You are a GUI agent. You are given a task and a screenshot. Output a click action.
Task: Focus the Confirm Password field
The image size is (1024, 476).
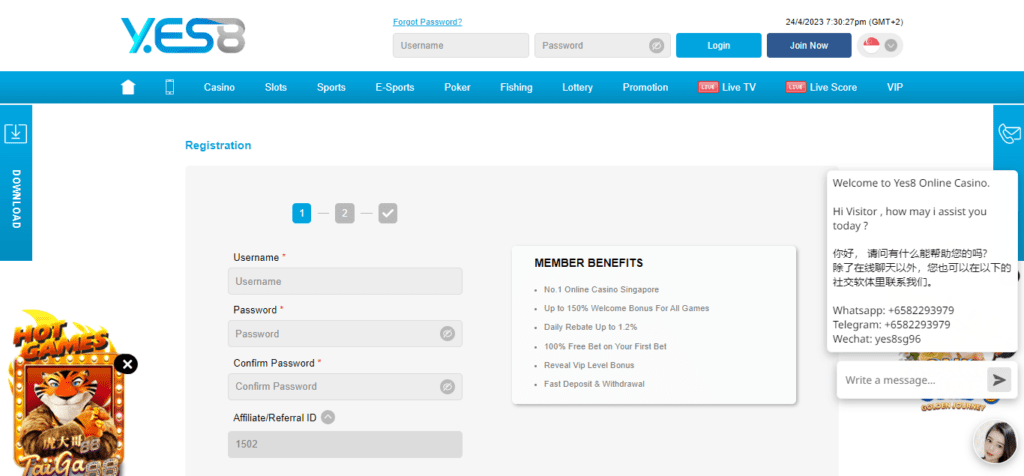[345, 387]
